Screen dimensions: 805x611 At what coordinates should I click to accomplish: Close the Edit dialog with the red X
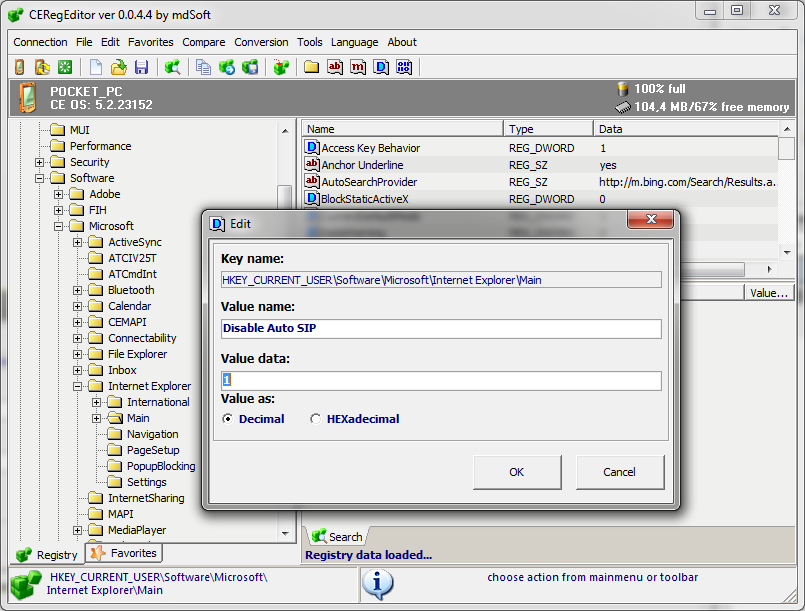pyautogui.click(x=650, y=219)
